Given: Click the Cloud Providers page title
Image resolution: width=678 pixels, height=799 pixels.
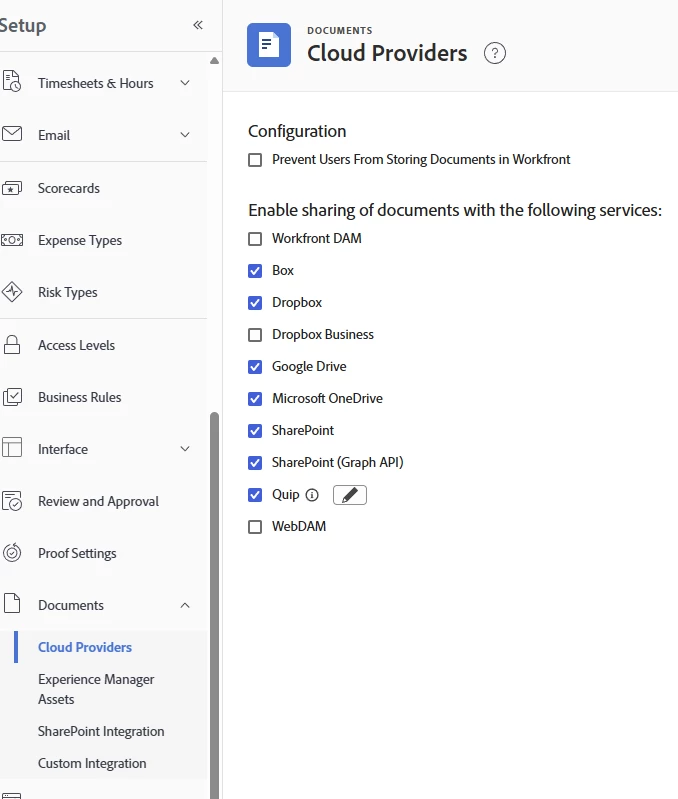Looking at the screenshot, I should pos(387,53).
